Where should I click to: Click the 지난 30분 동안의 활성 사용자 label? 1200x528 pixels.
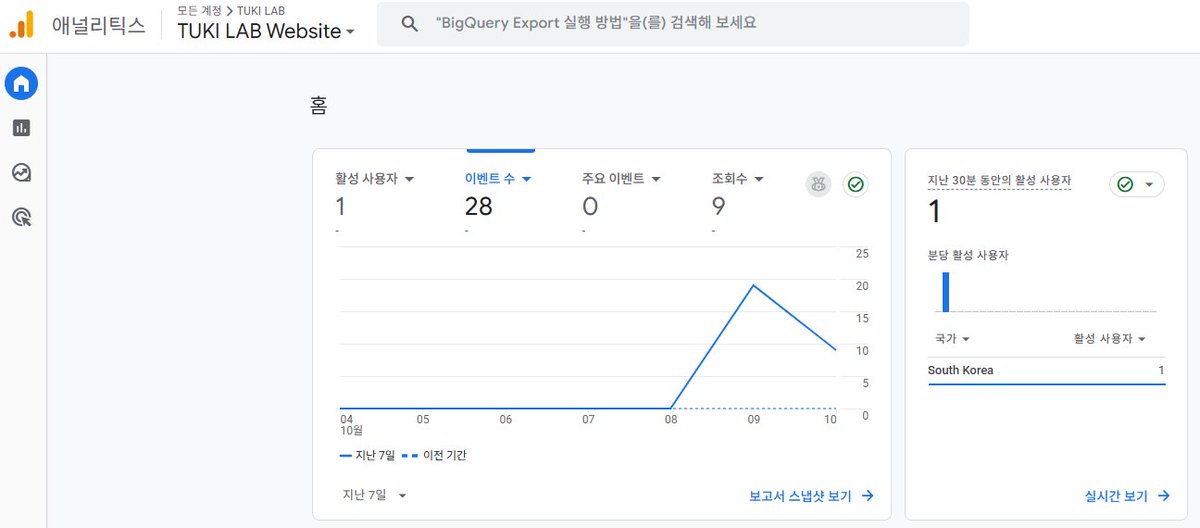click(x=1000, y=181)
